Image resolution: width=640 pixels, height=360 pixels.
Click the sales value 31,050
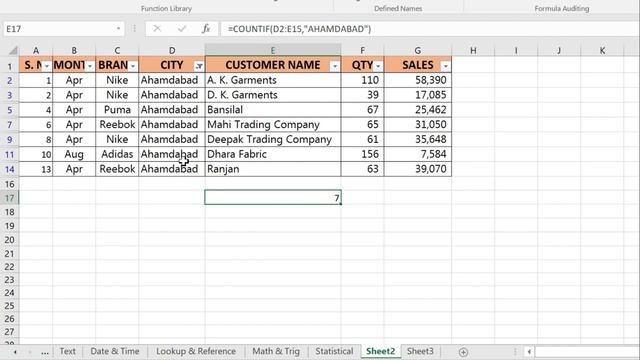(418, 124)
